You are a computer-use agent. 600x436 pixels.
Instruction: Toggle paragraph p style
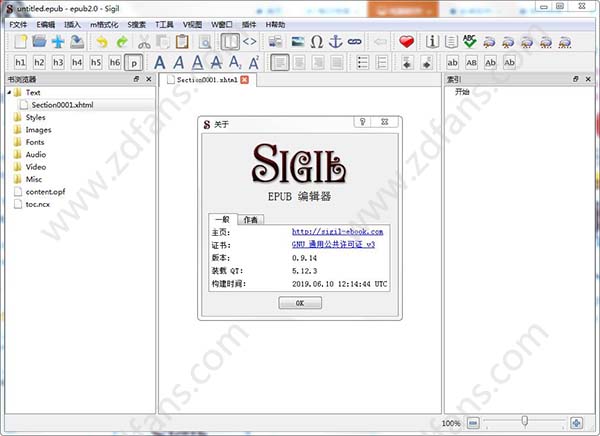click(x=134, y=63)
